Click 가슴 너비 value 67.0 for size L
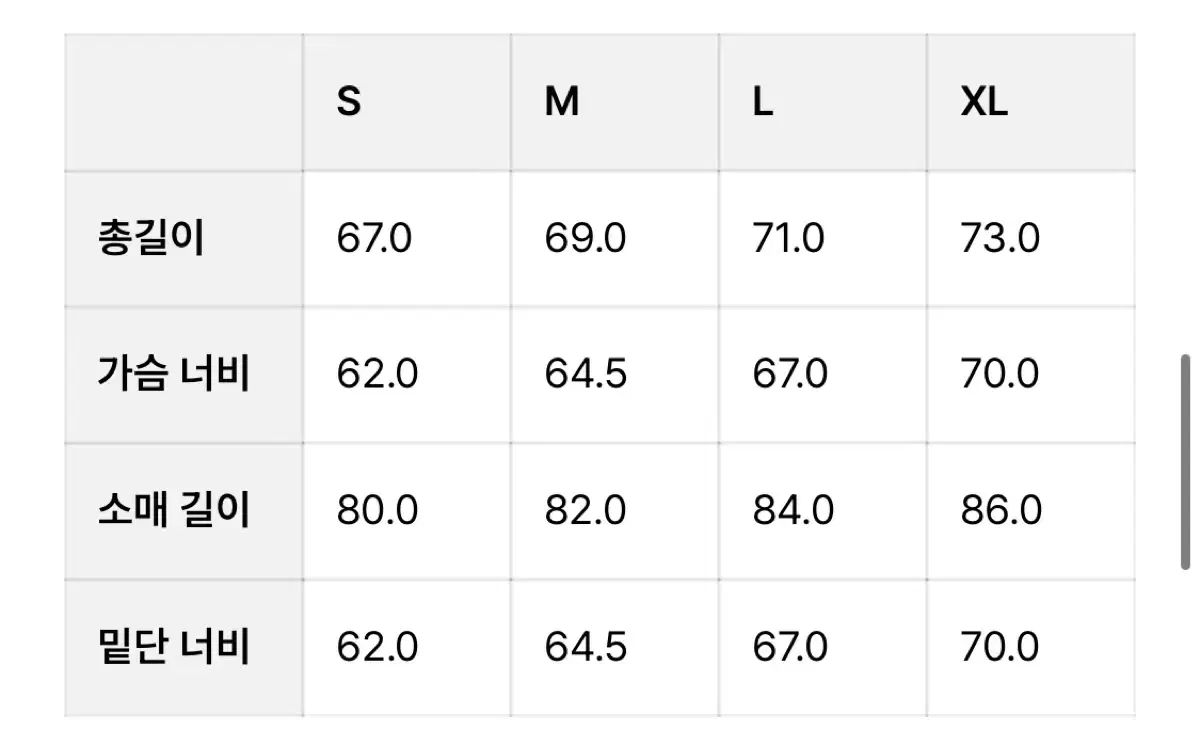1200x745 pixels. click(x=790, y=374)
